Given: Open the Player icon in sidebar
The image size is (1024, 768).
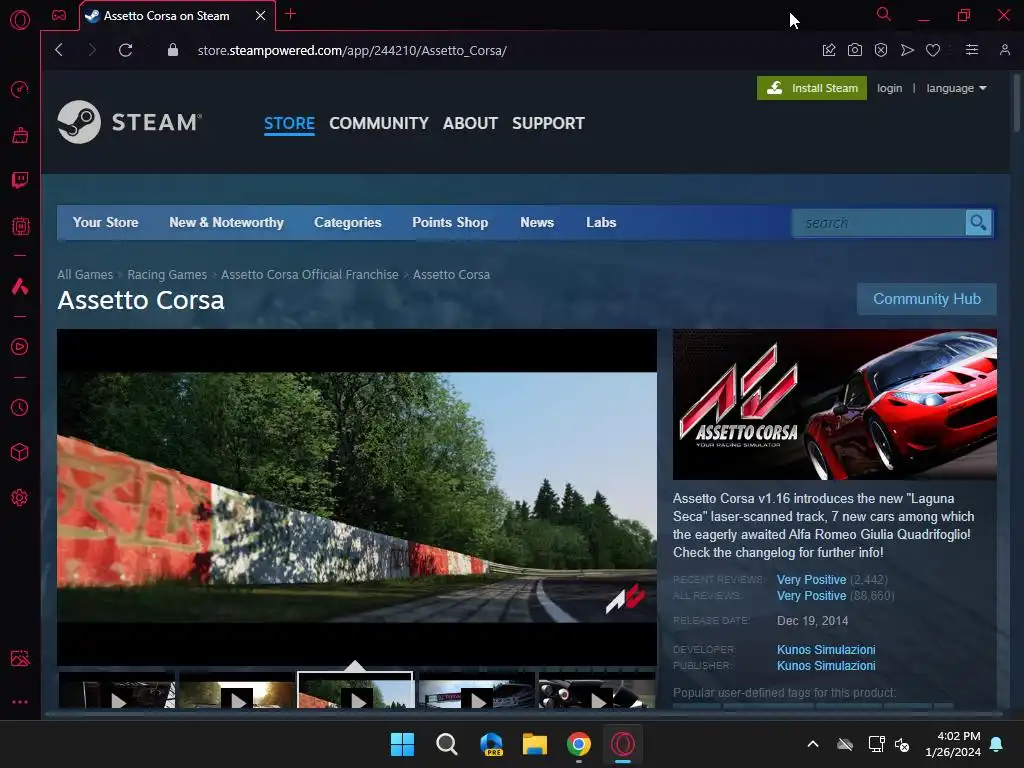Looking at the screenshot, I should 20,347.
